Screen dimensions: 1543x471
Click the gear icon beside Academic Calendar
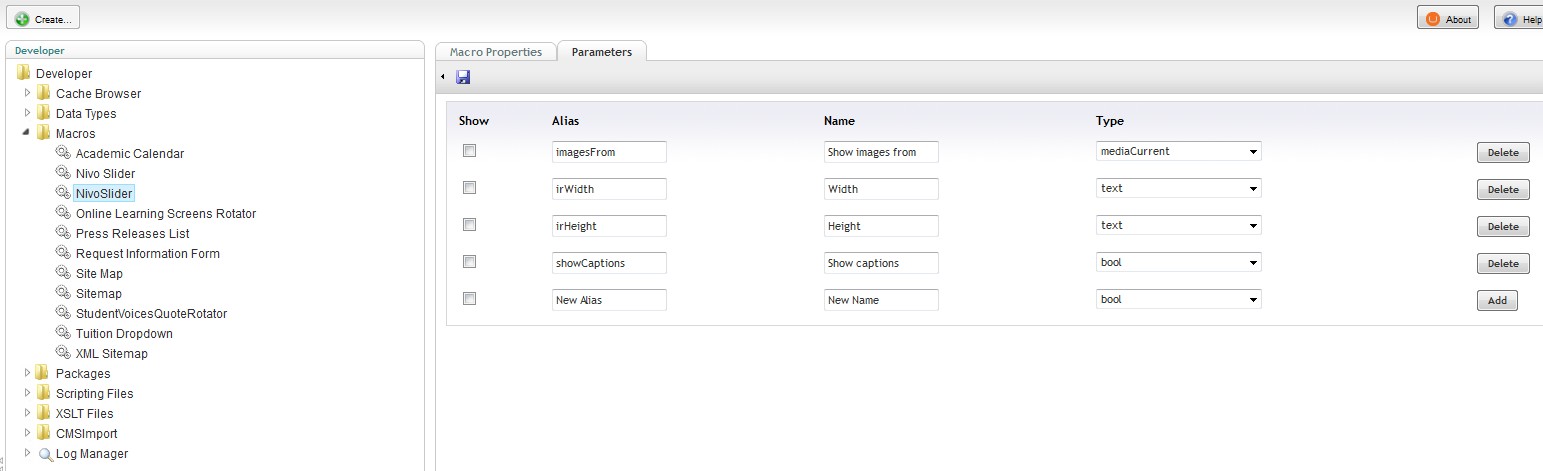63,153
